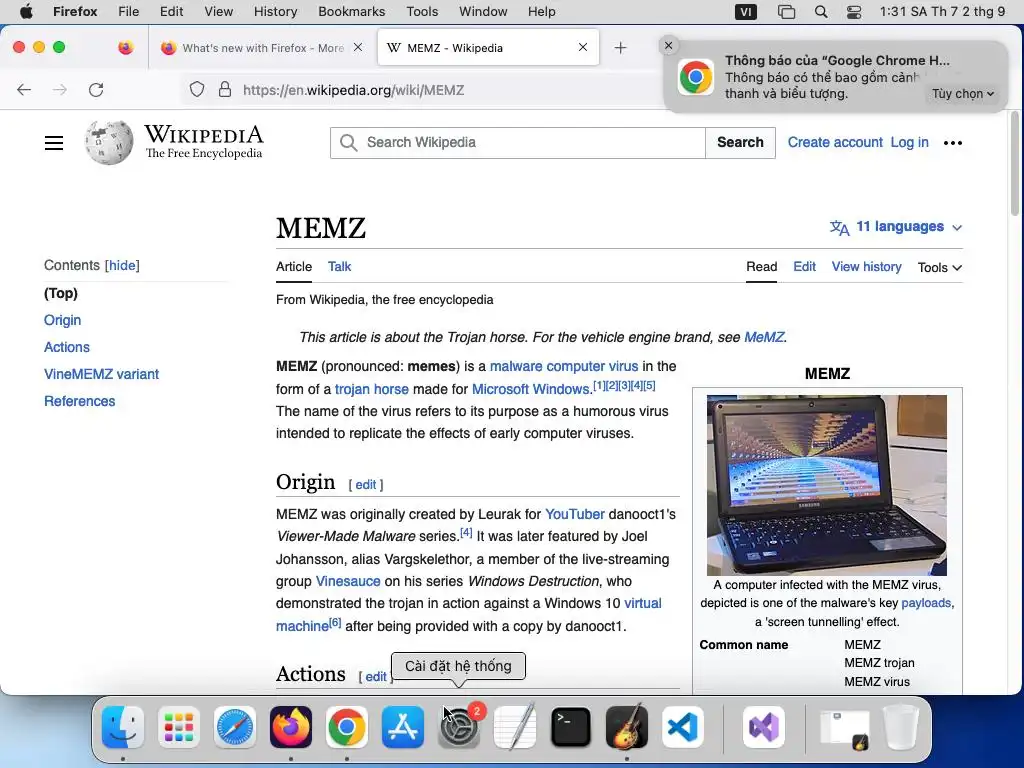Open TextEdit from the Dock
This screenshot has width=1024, height=768.
515,727
